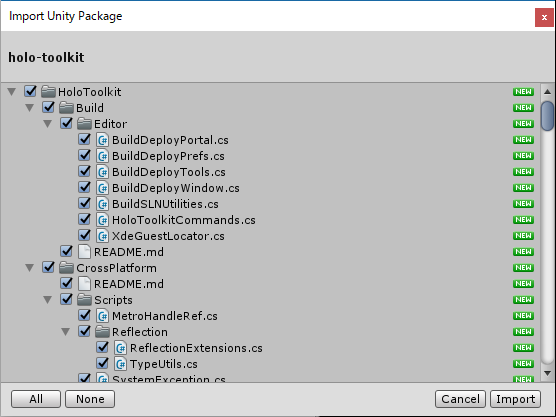556x417 pixels.
Task: Select the MetroHandleRef.cs file name
Action: click(165, 316)
